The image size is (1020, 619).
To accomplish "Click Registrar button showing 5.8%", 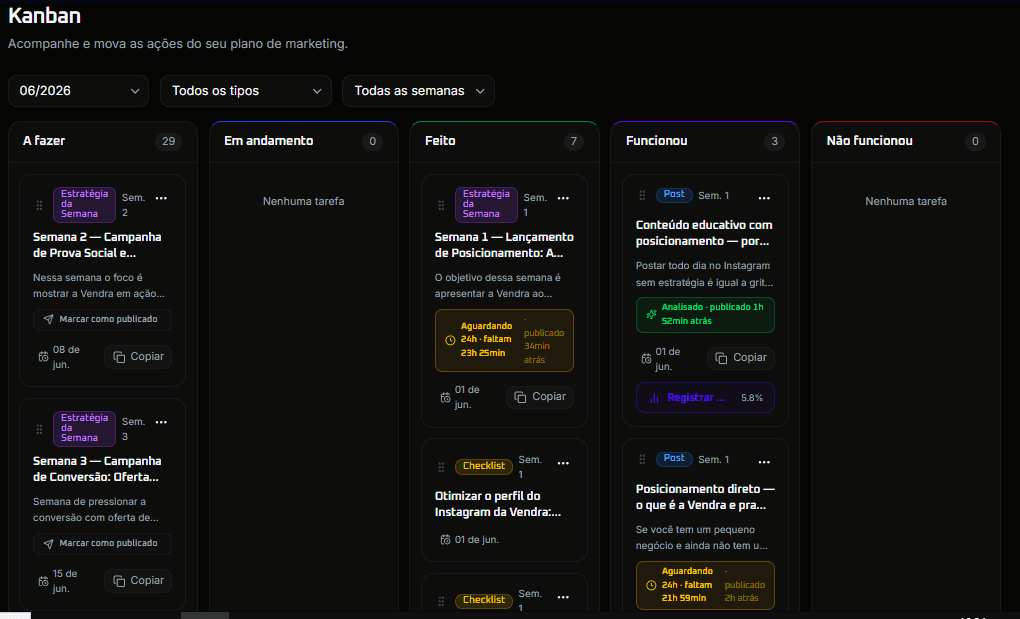I will [x=705, y=397].
